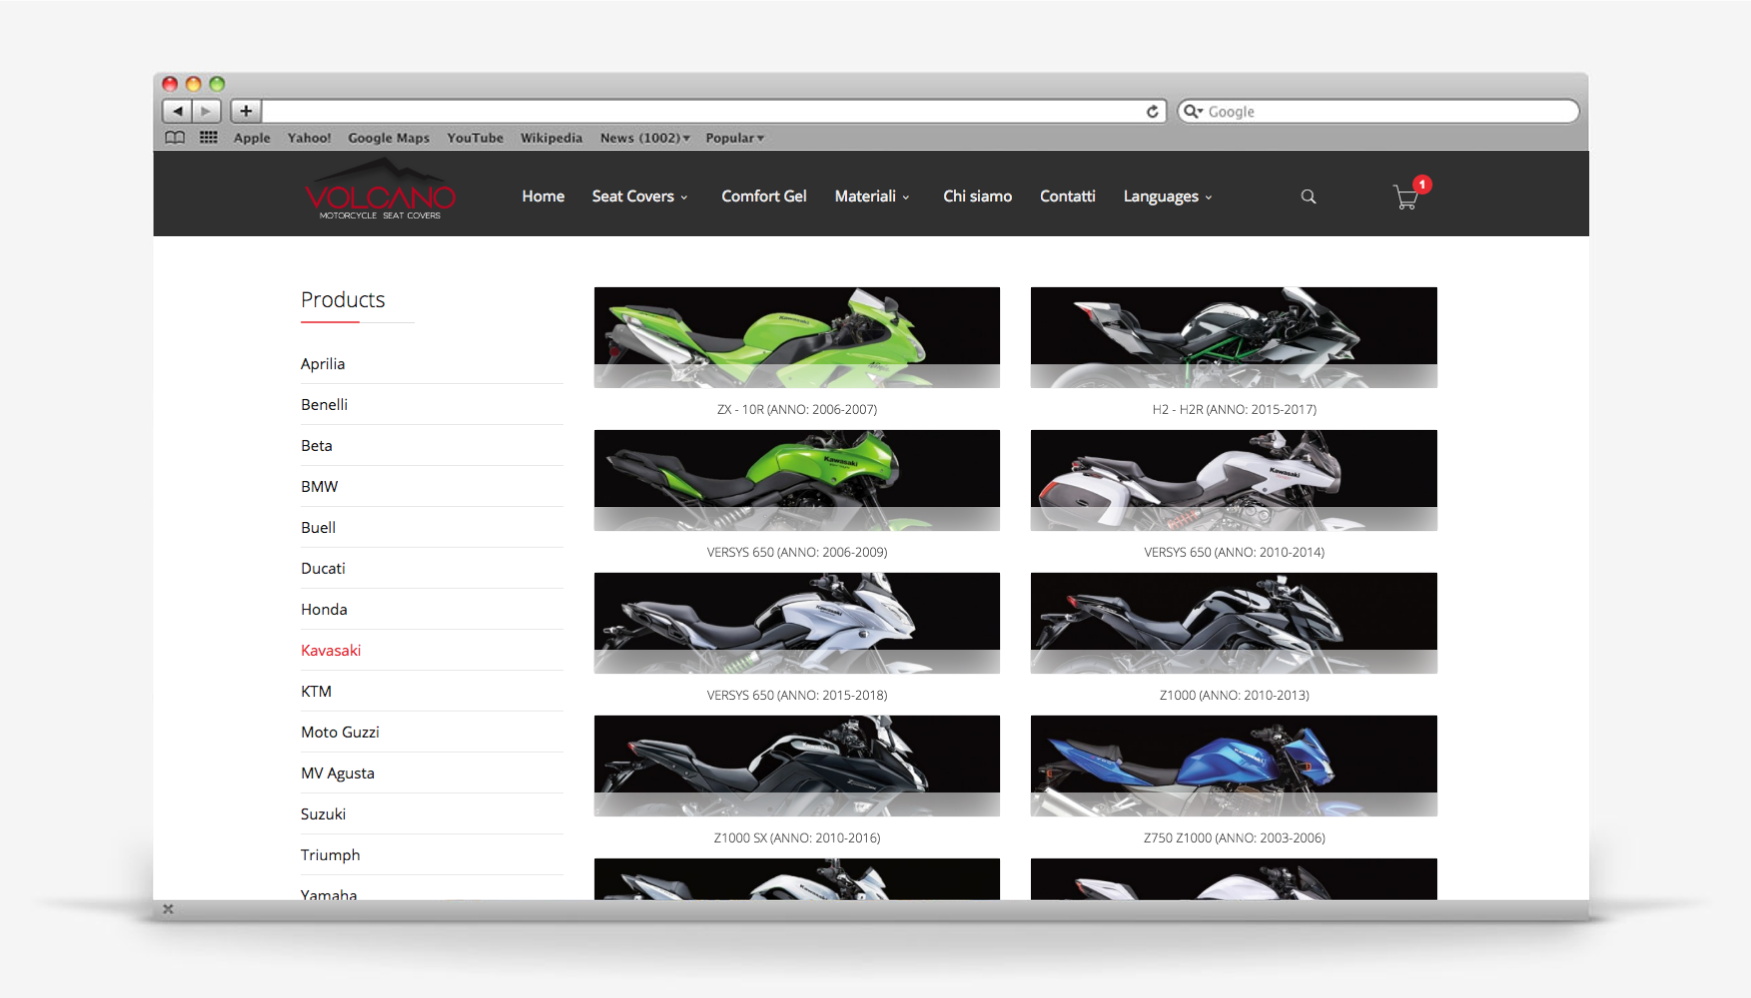Click the site search magnifier icon

point(1308,197)
